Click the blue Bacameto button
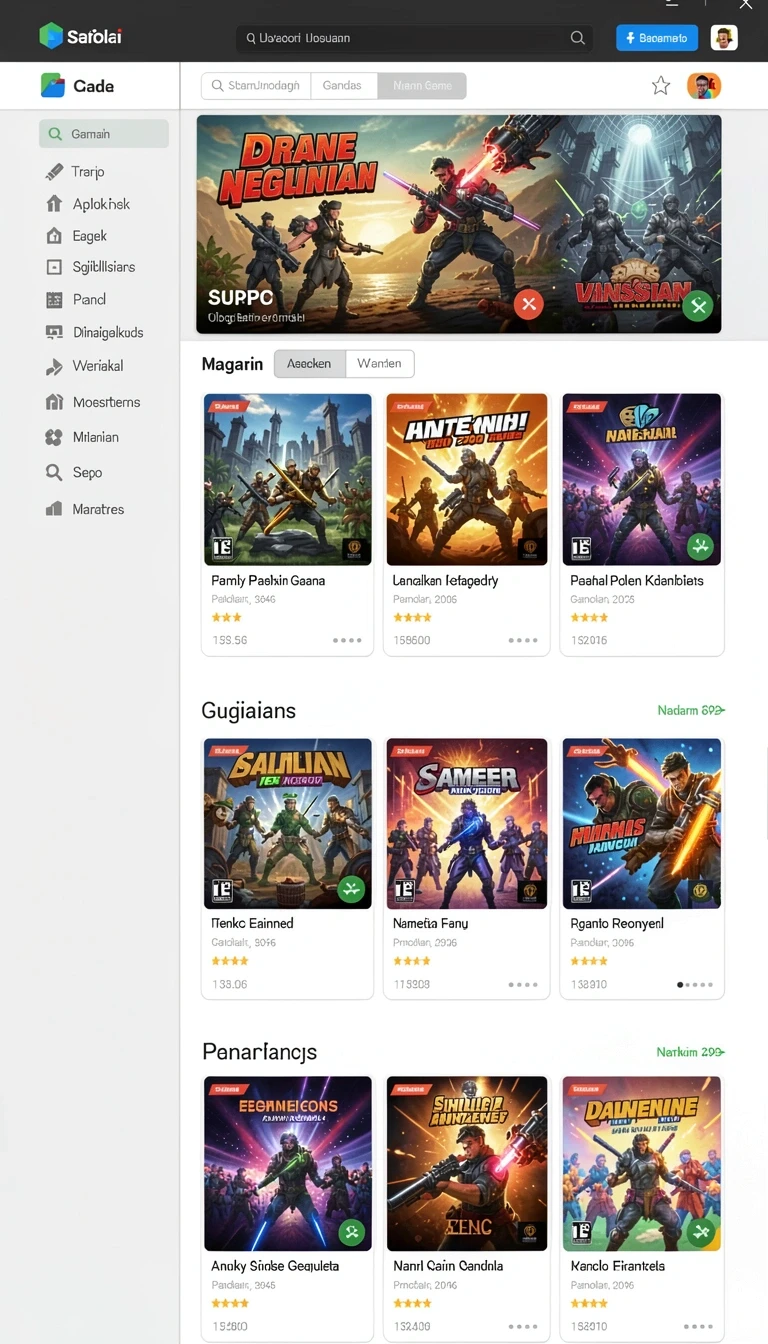The width and height of the screenshot is (768, 1344). 657,38
